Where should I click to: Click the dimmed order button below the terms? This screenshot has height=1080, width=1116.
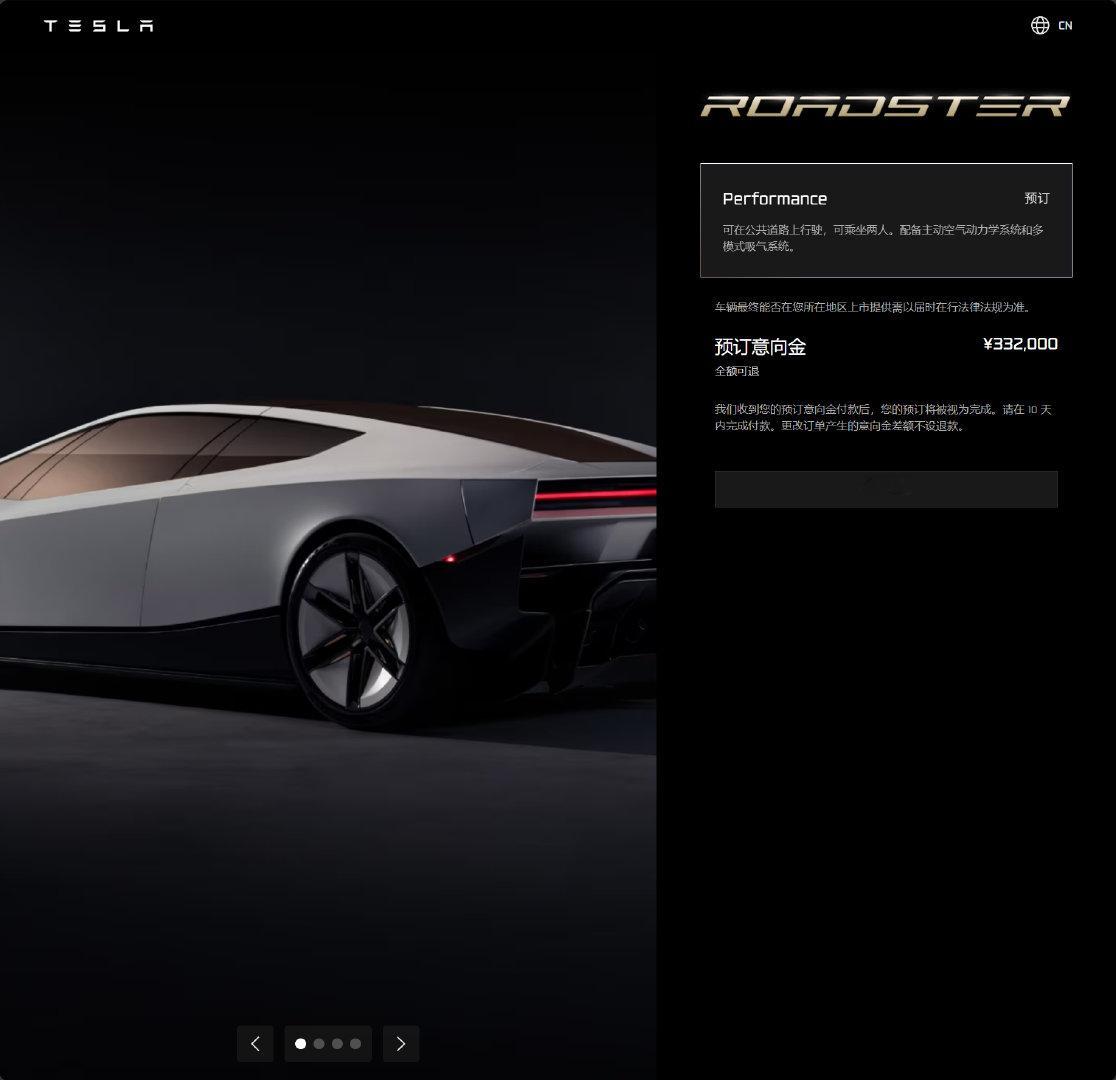pos(886,489)
